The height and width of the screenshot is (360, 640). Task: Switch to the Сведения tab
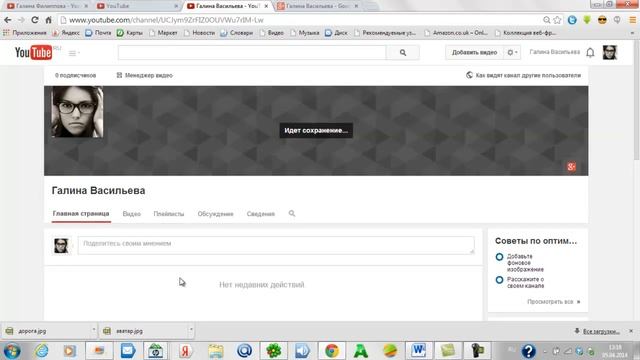(260, 214)
